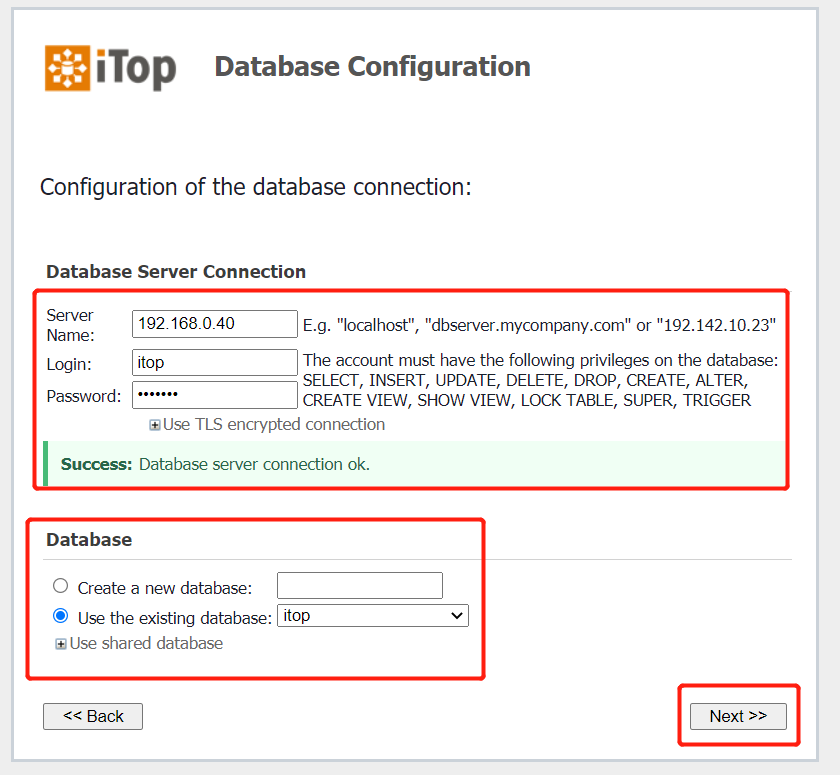Click the Database Configuration heading
840x775 pixels.
(x=372, y=66)
